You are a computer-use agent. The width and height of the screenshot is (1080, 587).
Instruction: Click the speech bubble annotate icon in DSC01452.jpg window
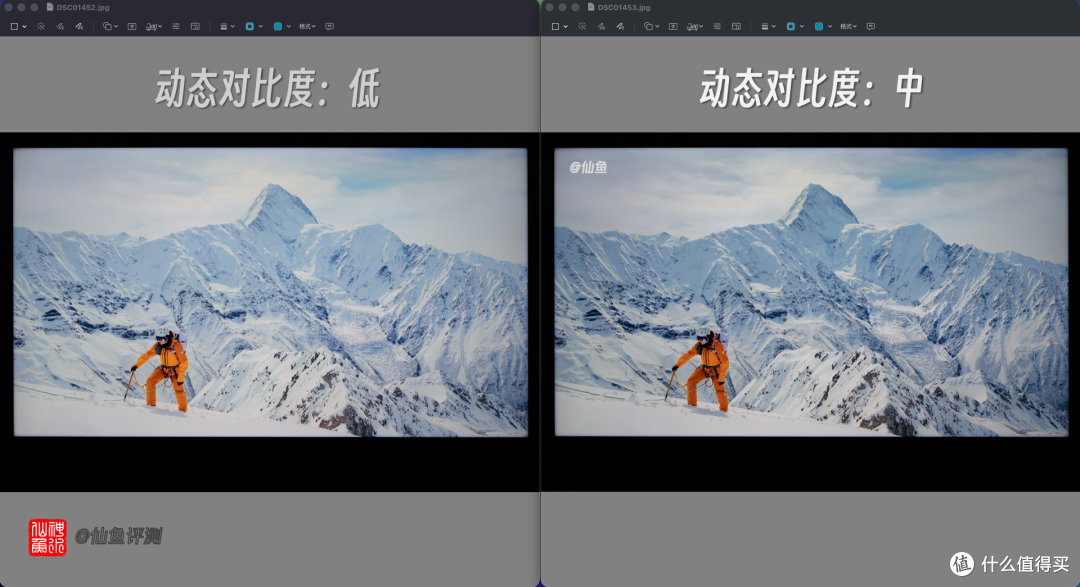330,26
